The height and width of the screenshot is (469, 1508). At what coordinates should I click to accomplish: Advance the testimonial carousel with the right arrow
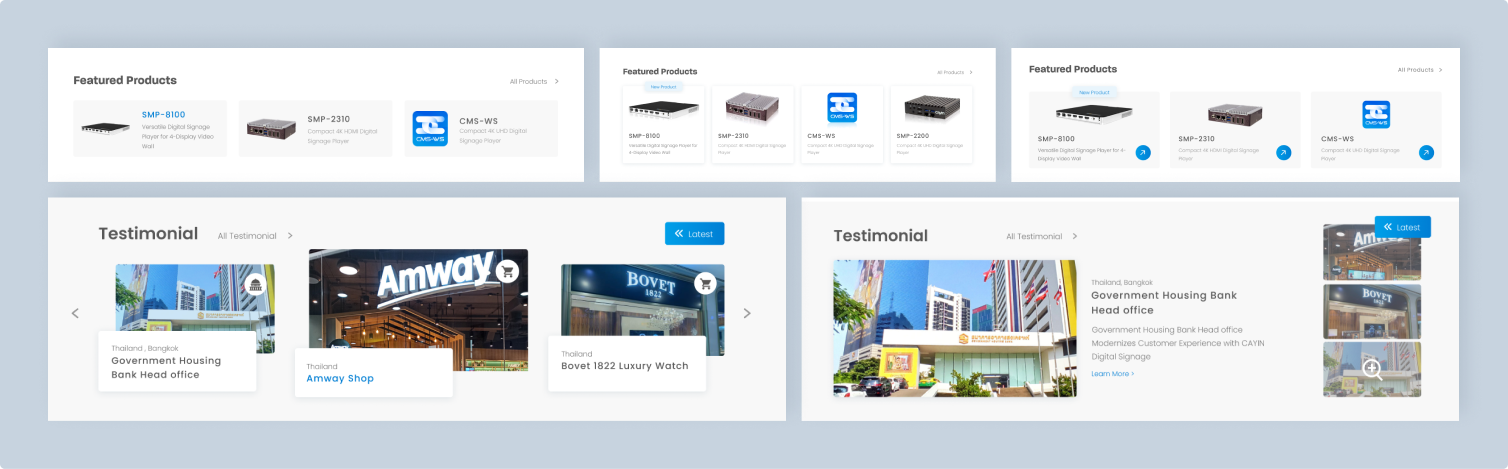[747, 313]
